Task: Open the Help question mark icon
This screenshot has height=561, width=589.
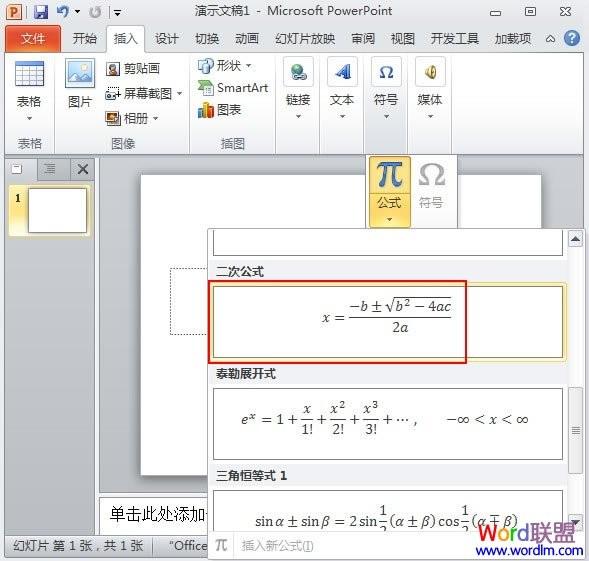Action: point(572,38)
